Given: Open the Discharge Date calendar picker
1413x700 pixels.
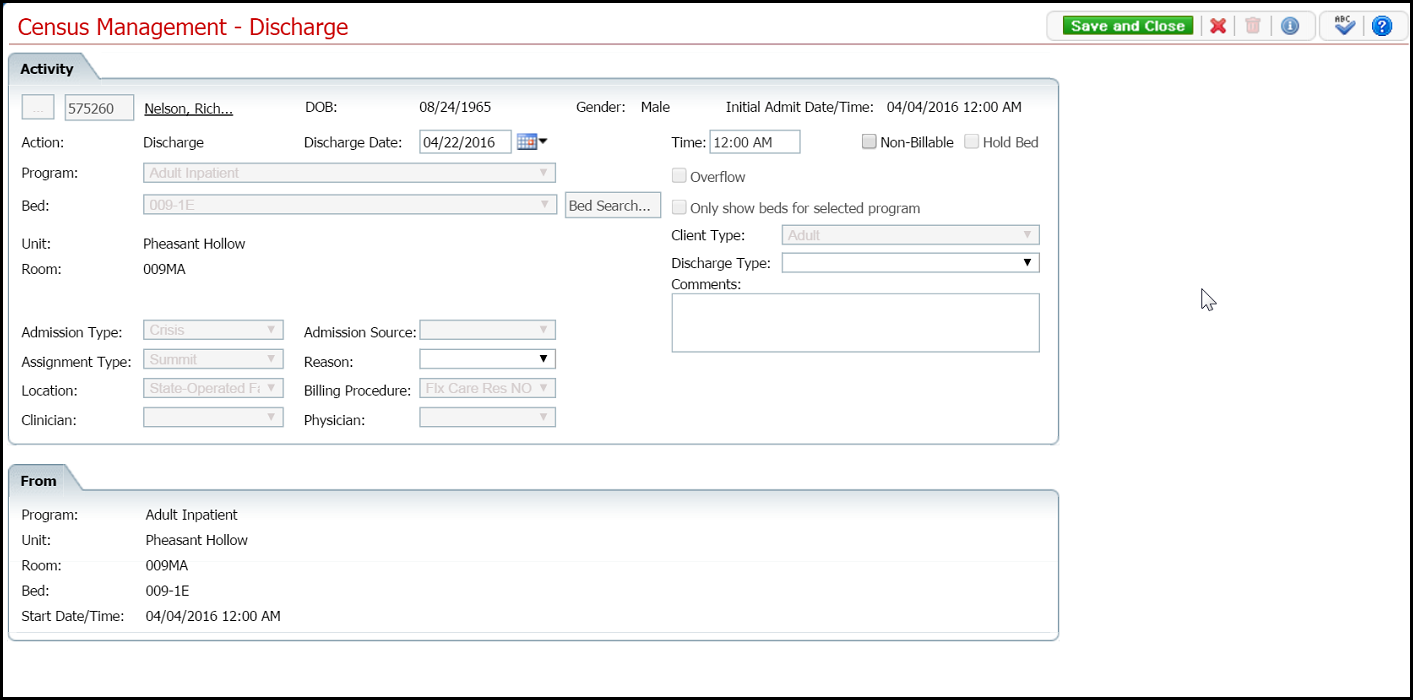Looking at the screenshot, I should click(x=531, y=142).
